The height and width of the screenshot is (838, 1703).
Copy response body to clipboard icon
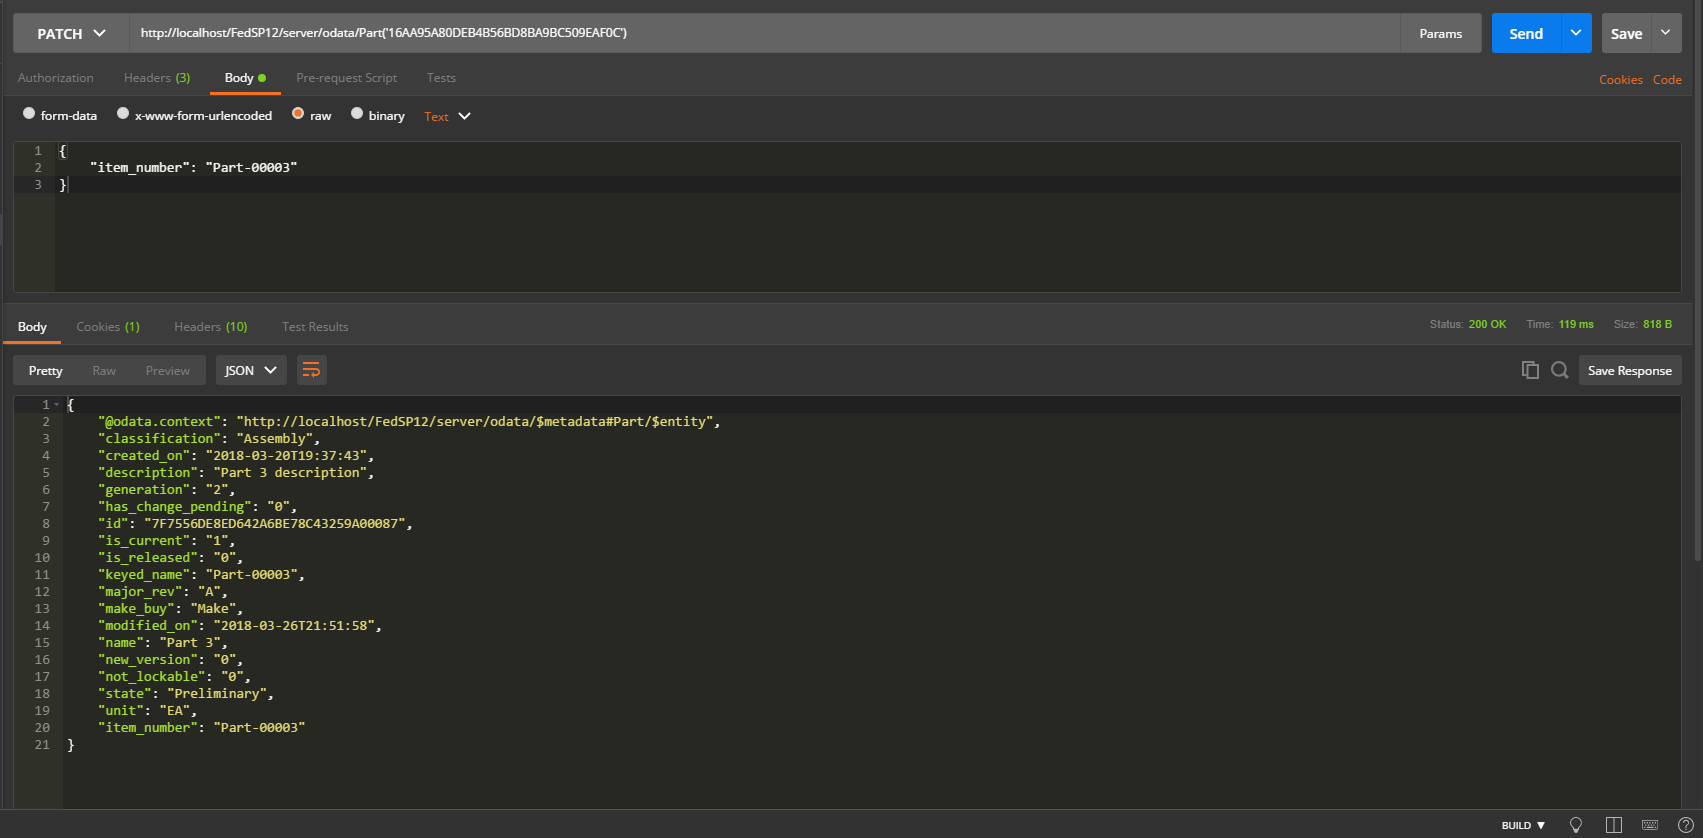[1529, 370]
